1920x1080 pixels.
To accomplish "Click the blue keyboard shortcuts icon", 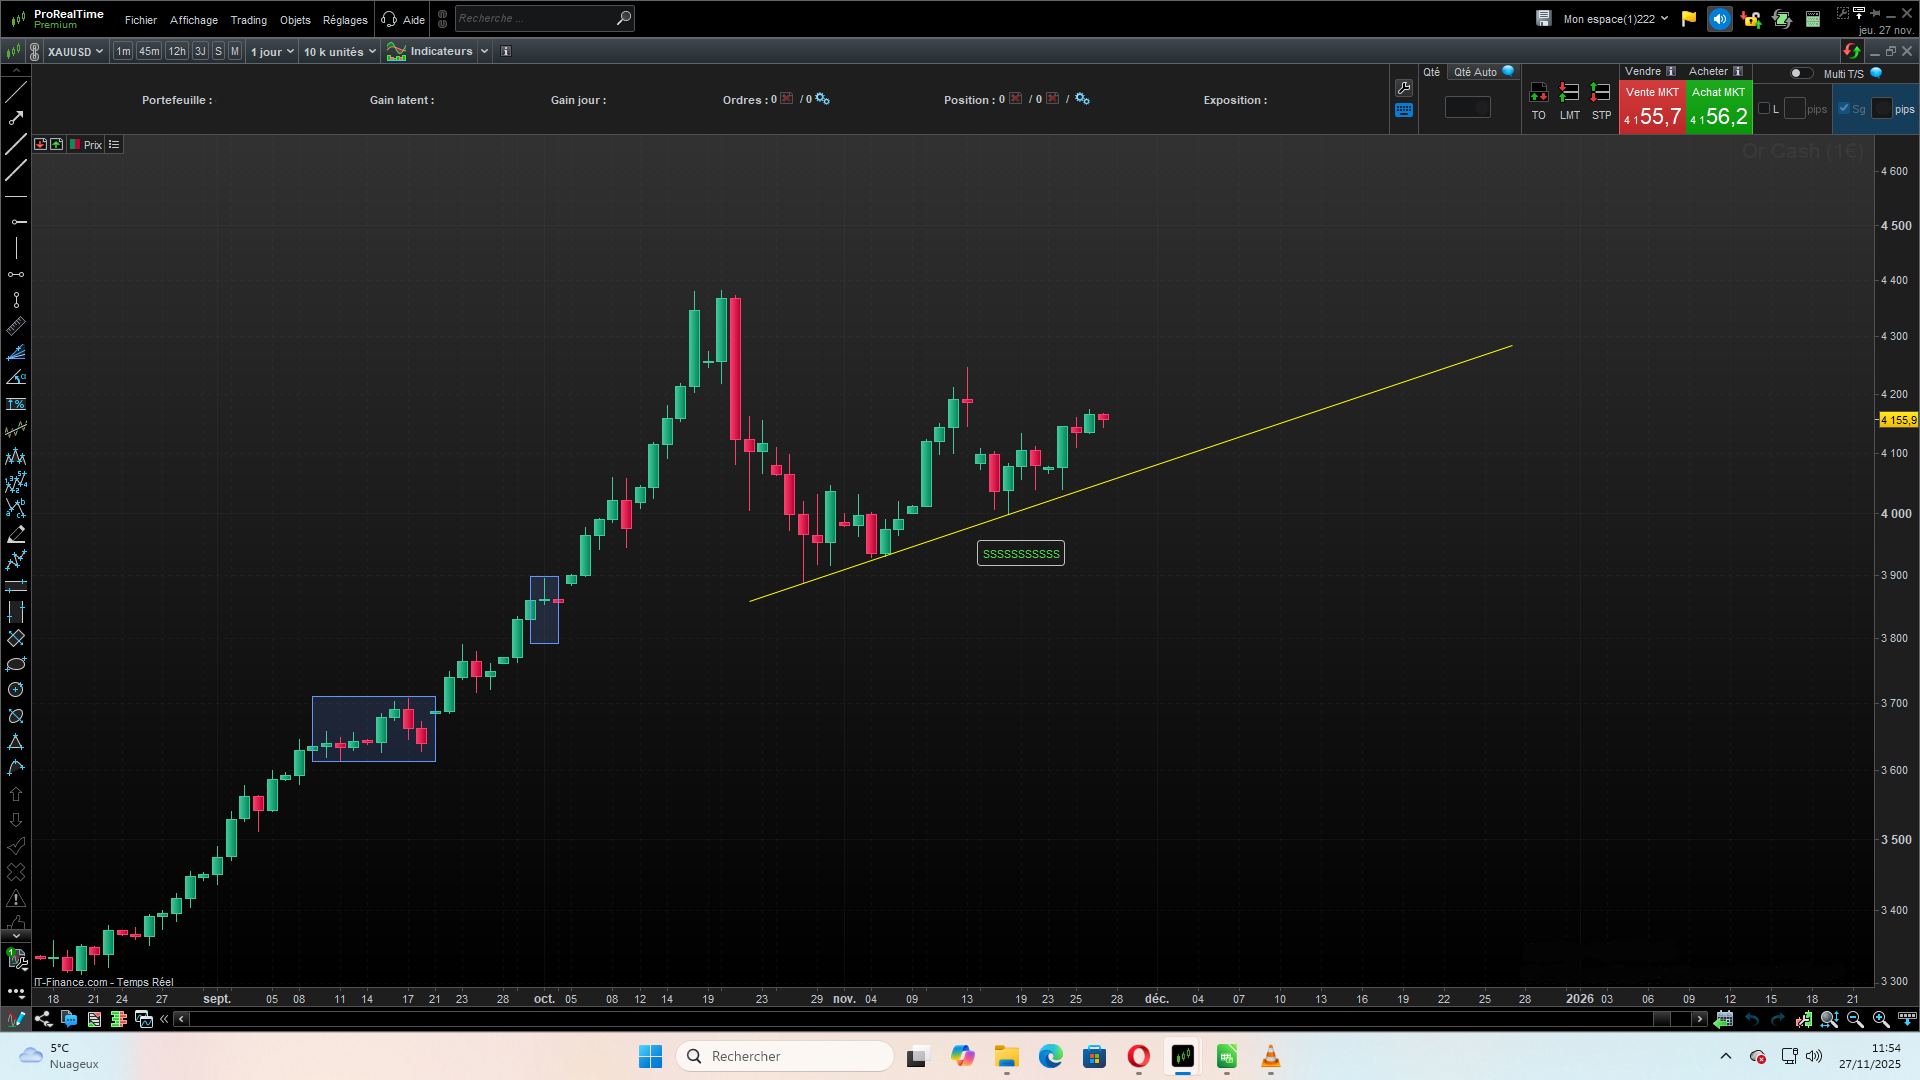I will point(1404,111).
